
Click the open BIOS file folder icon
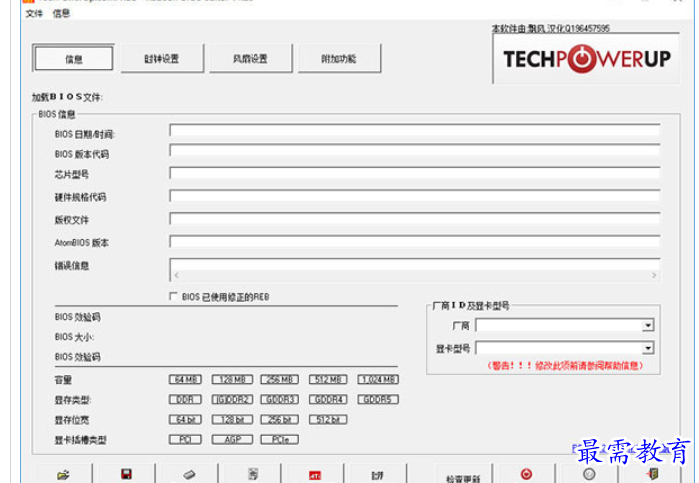click(x=63, y=475)
